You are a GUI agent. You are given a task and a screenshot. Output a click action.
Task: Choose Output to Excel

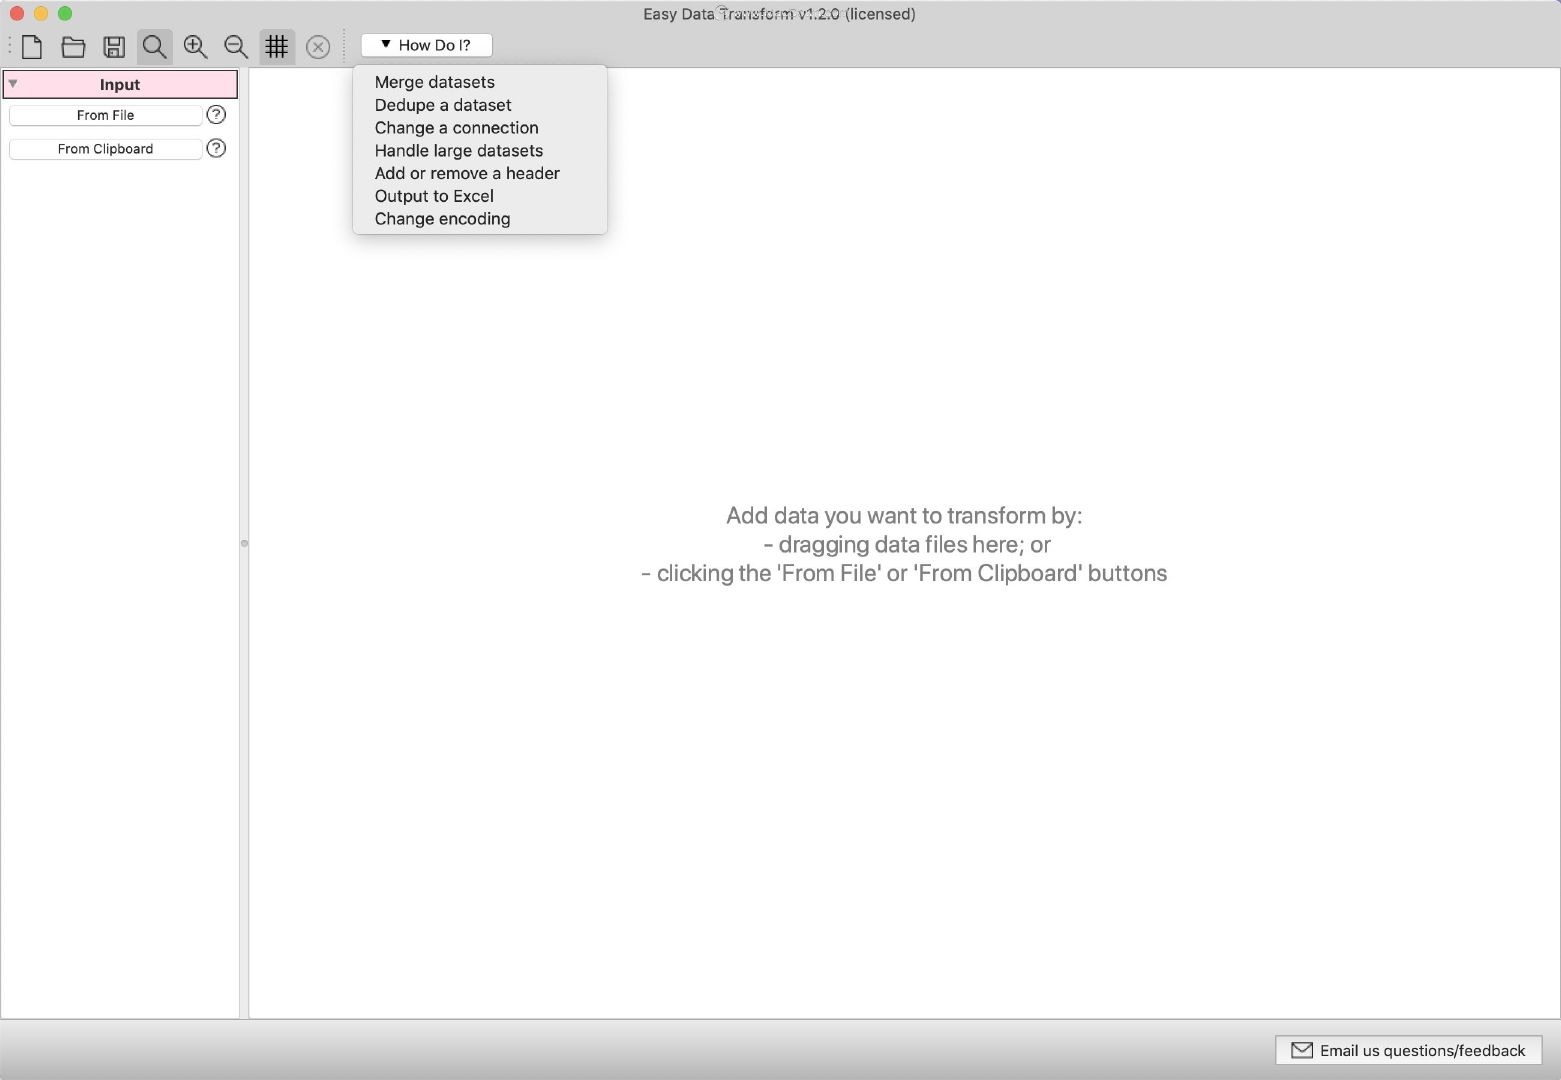434,196
